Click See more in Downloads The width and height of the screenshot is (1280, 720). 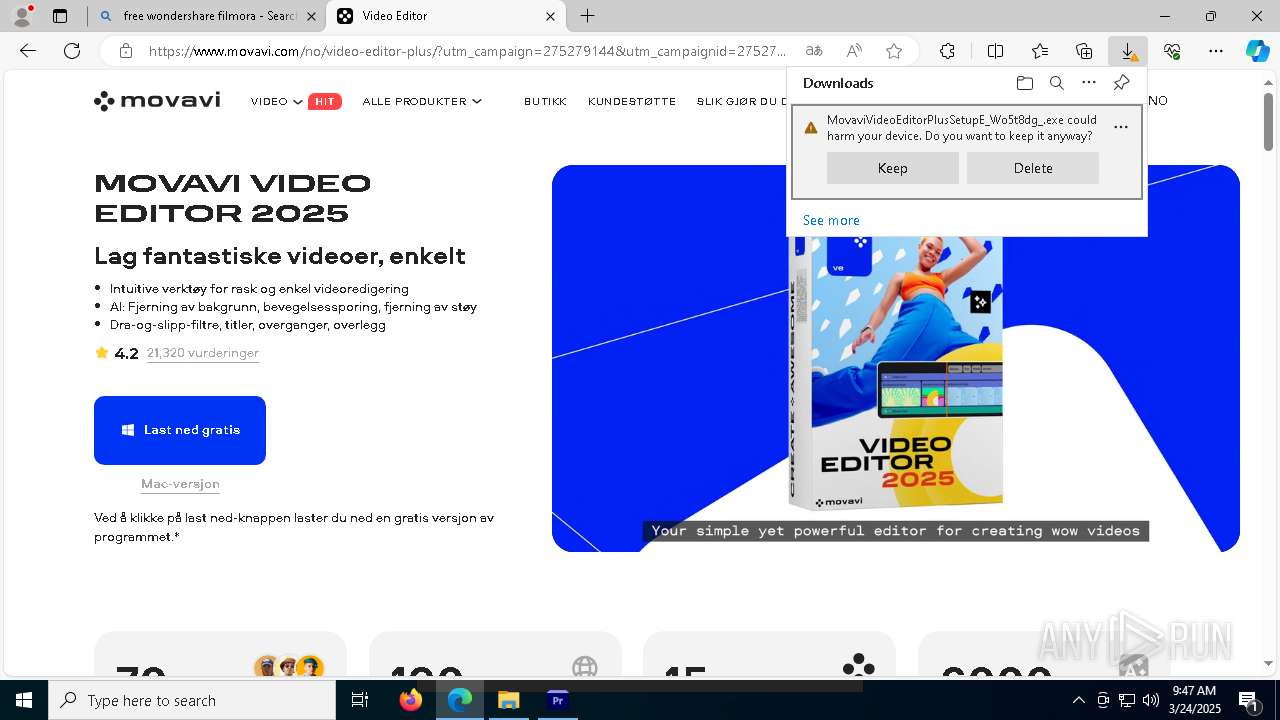pyautogui.click(x=831, y=220)
